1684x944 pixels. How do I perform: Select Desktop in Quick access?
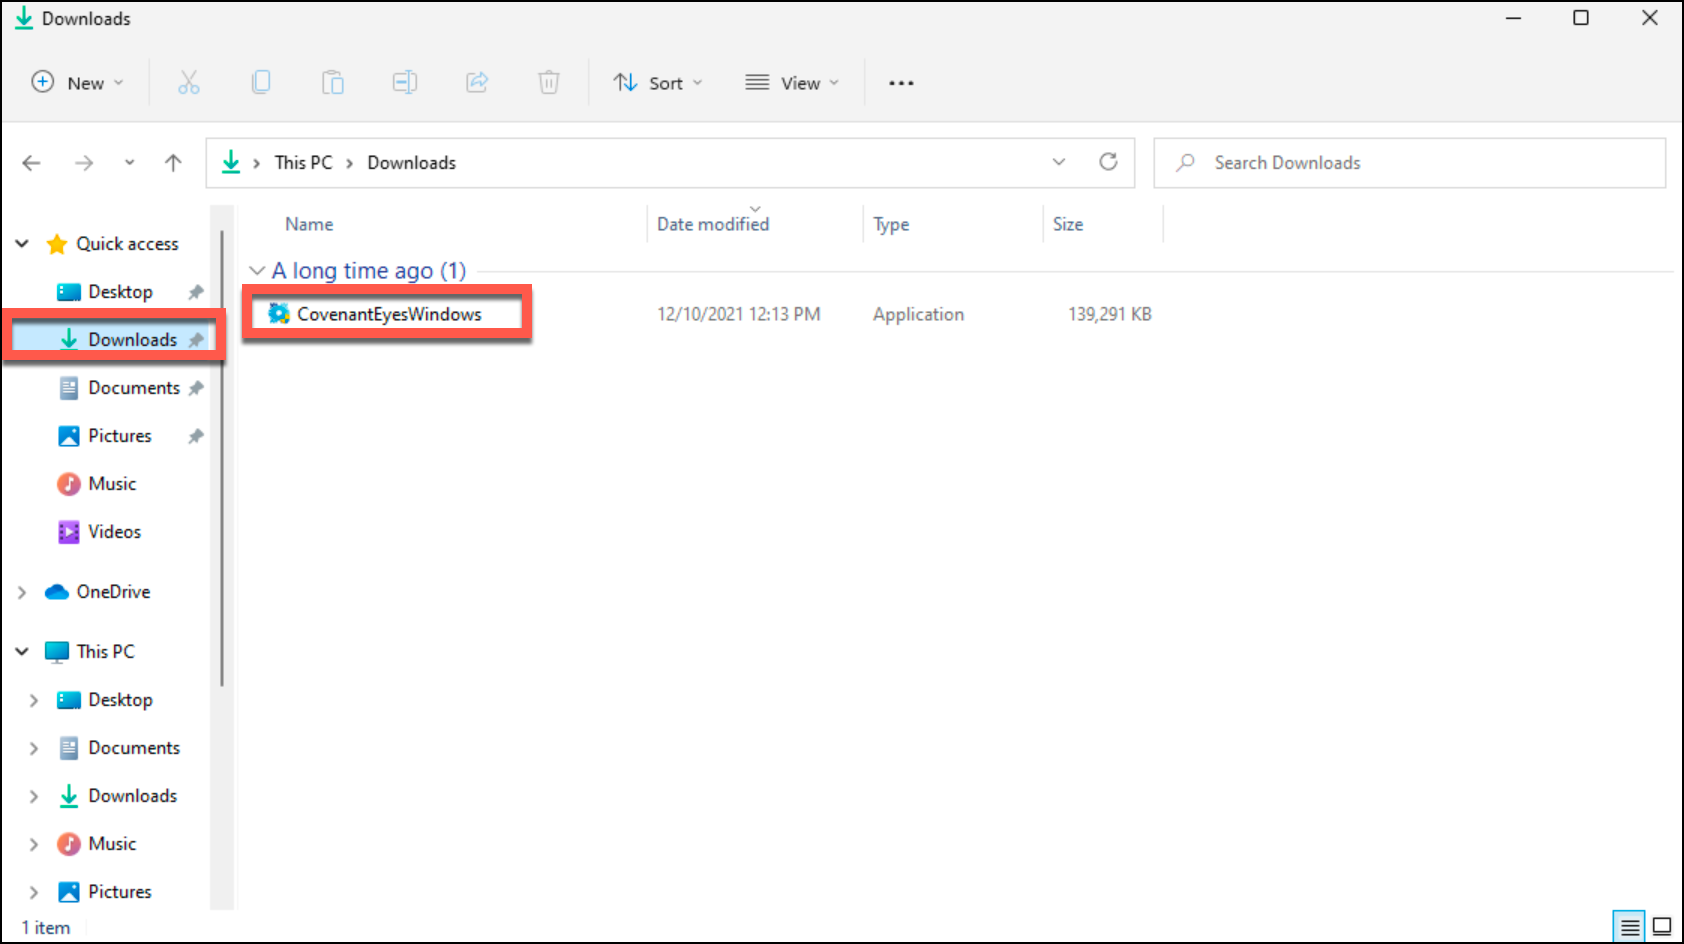pos(120,292)
